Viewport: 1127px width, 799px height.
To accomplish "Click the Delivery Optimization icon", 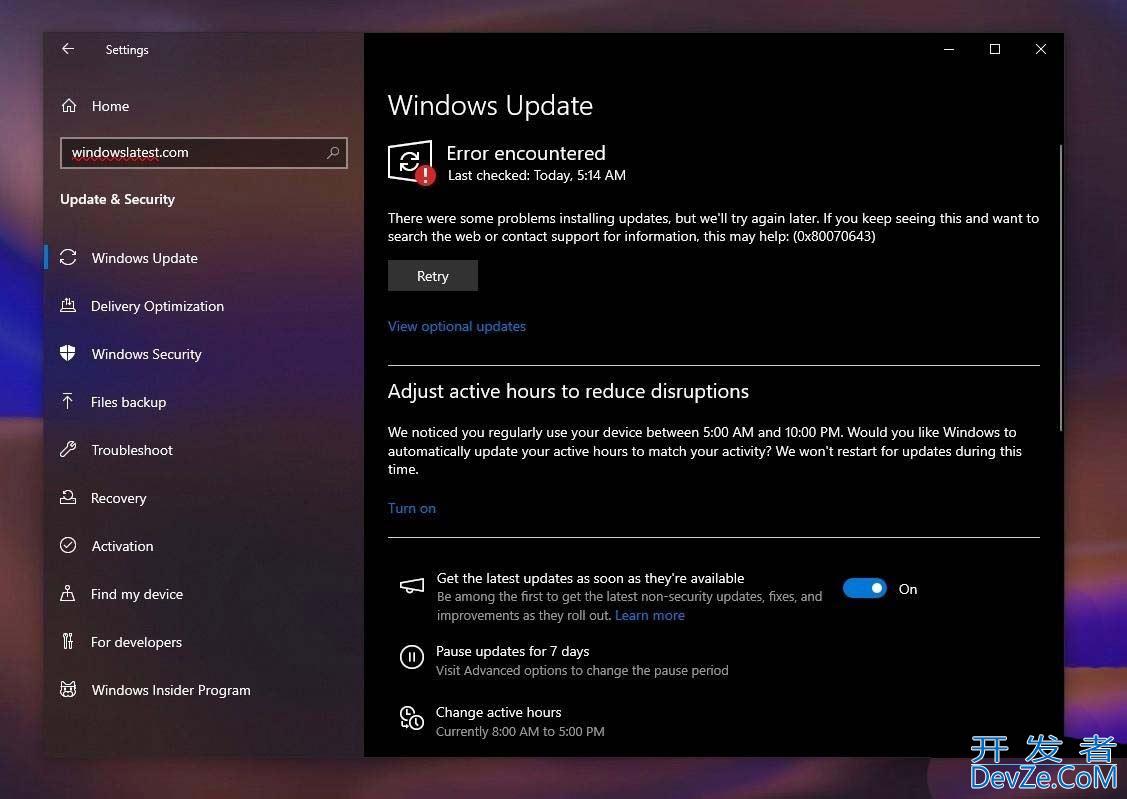I will [x=68, y=305].
